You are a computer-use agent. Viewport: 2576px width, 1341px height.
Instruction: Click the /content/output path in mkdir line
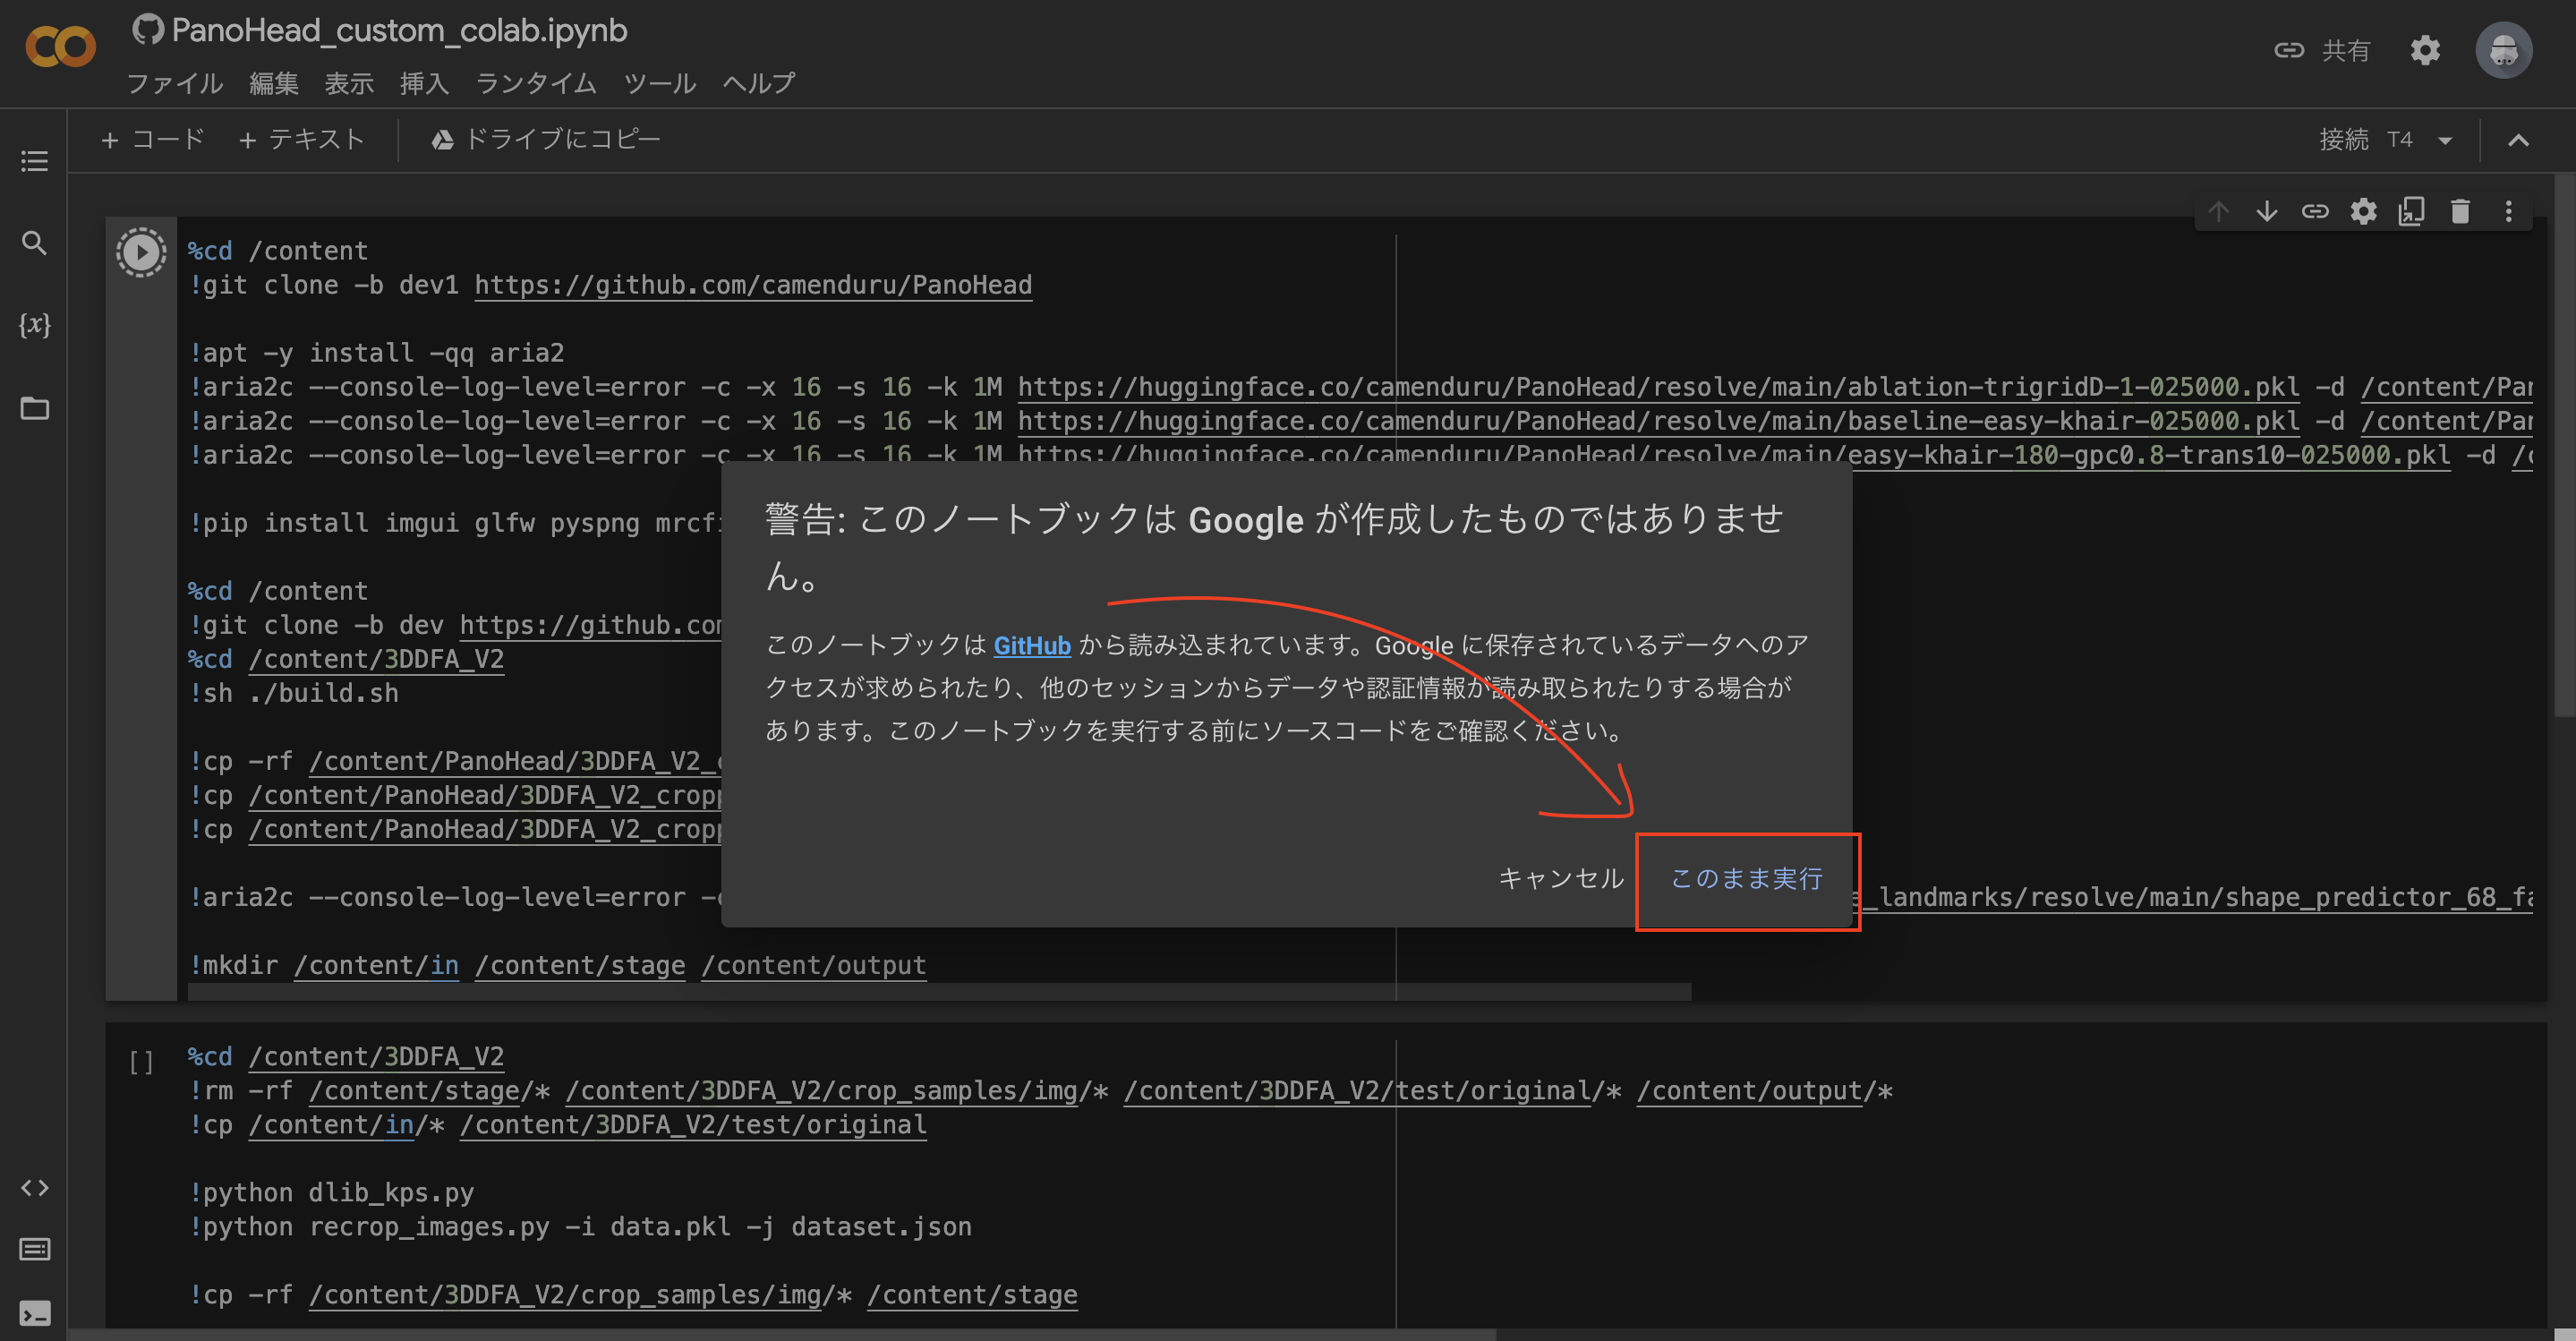[x=813, y=965]
